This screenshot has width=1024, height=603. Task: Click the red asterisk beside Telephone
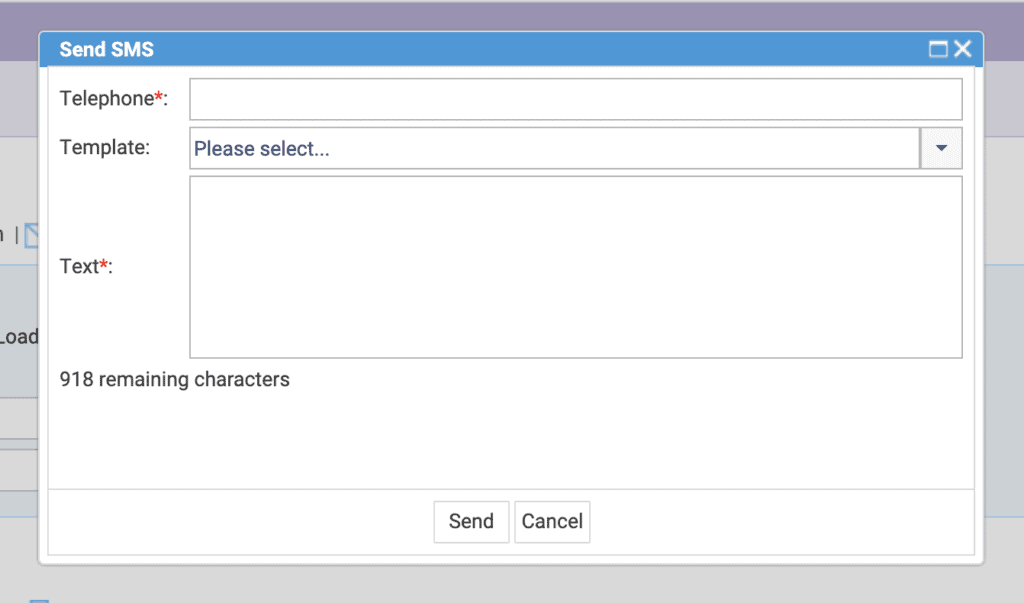click(x=158, y=97)
